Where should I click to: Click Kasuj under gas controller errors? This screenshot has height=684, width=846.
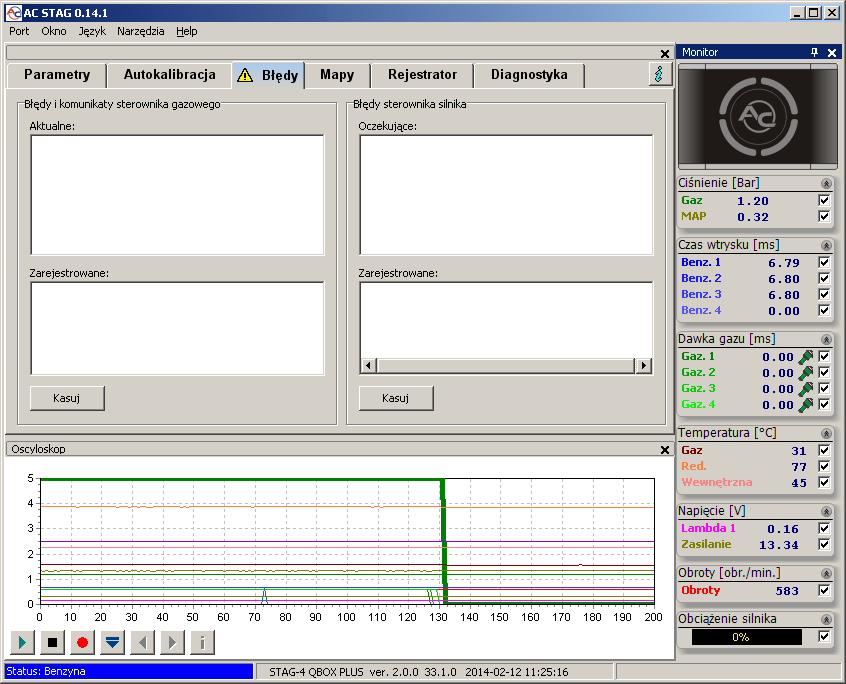pyautogui.click(x=67, y=398)
